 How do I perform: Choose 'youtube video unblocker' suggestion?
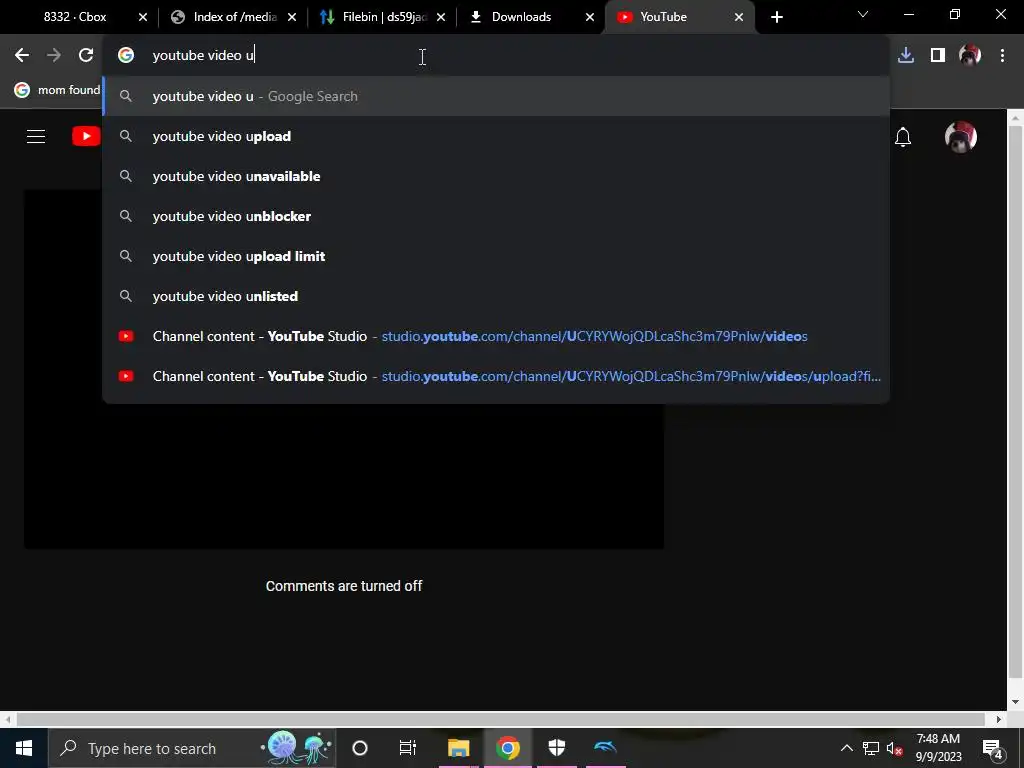pos(496,216)
